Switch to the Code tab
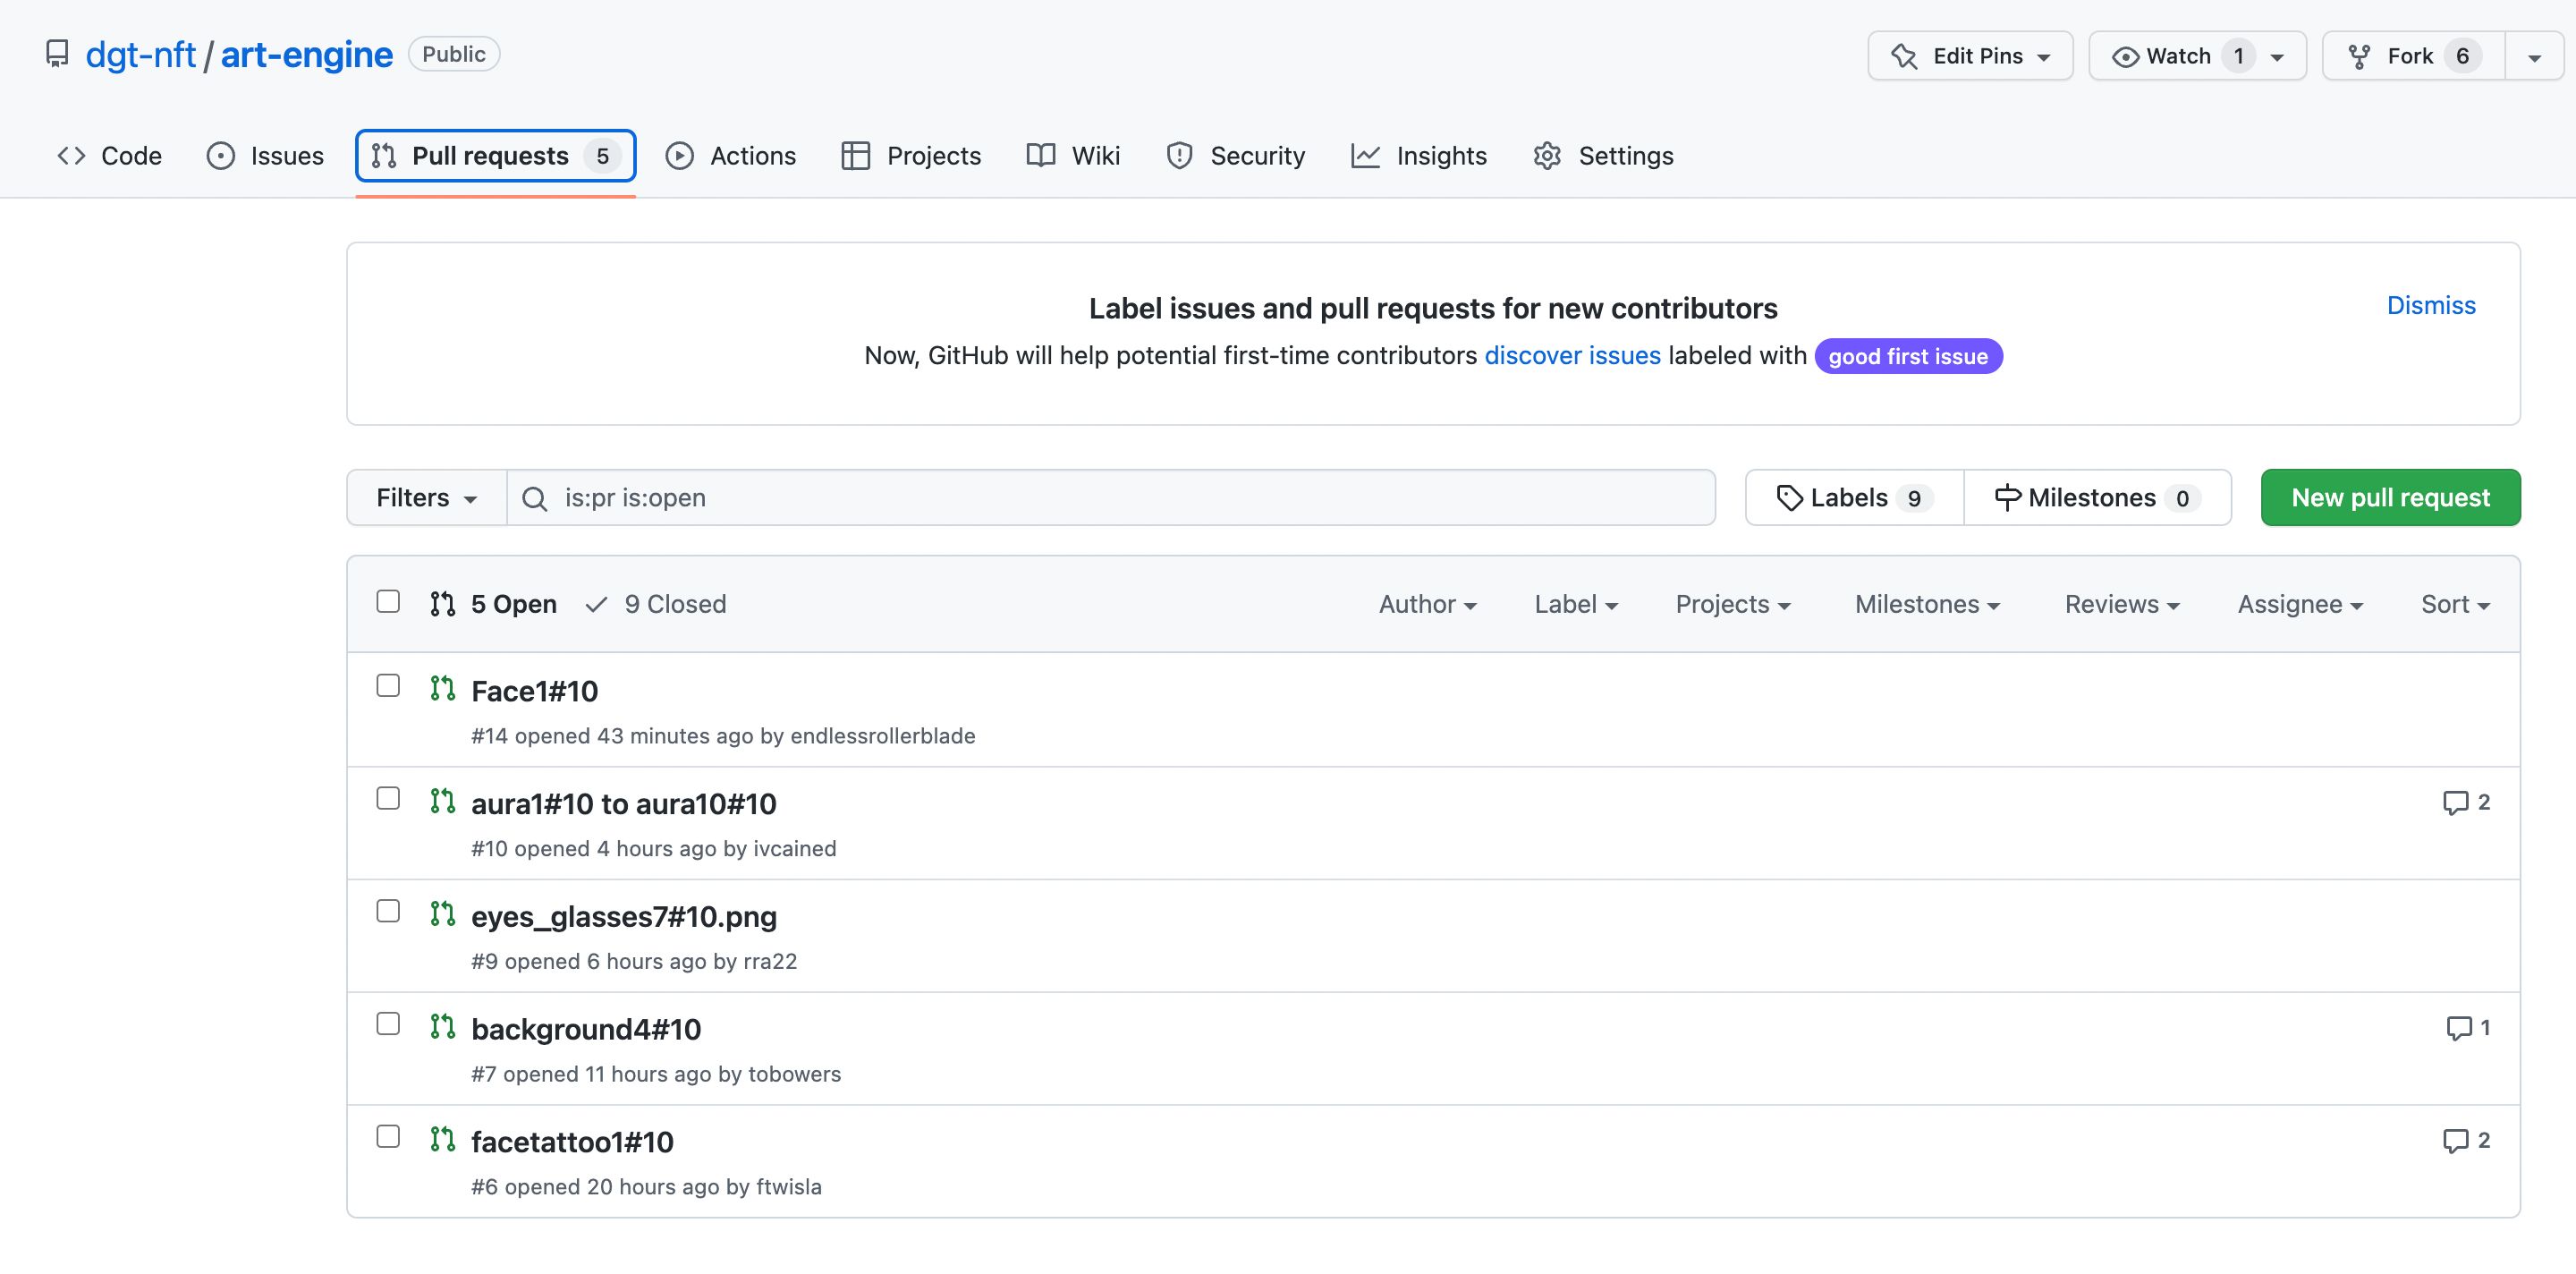Viewport: 2576px width, 1274px height. (110, 156)
